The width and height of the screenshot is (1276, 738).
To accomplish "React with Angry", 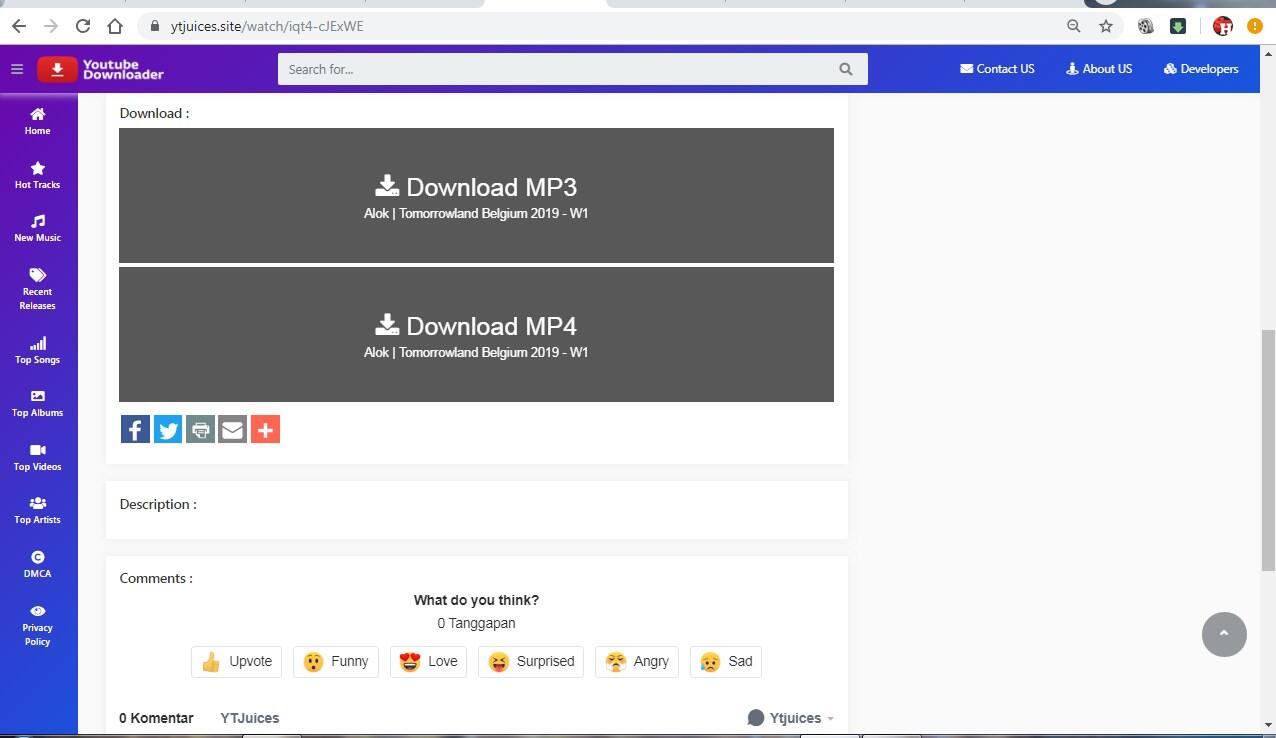I will point(637,661).
